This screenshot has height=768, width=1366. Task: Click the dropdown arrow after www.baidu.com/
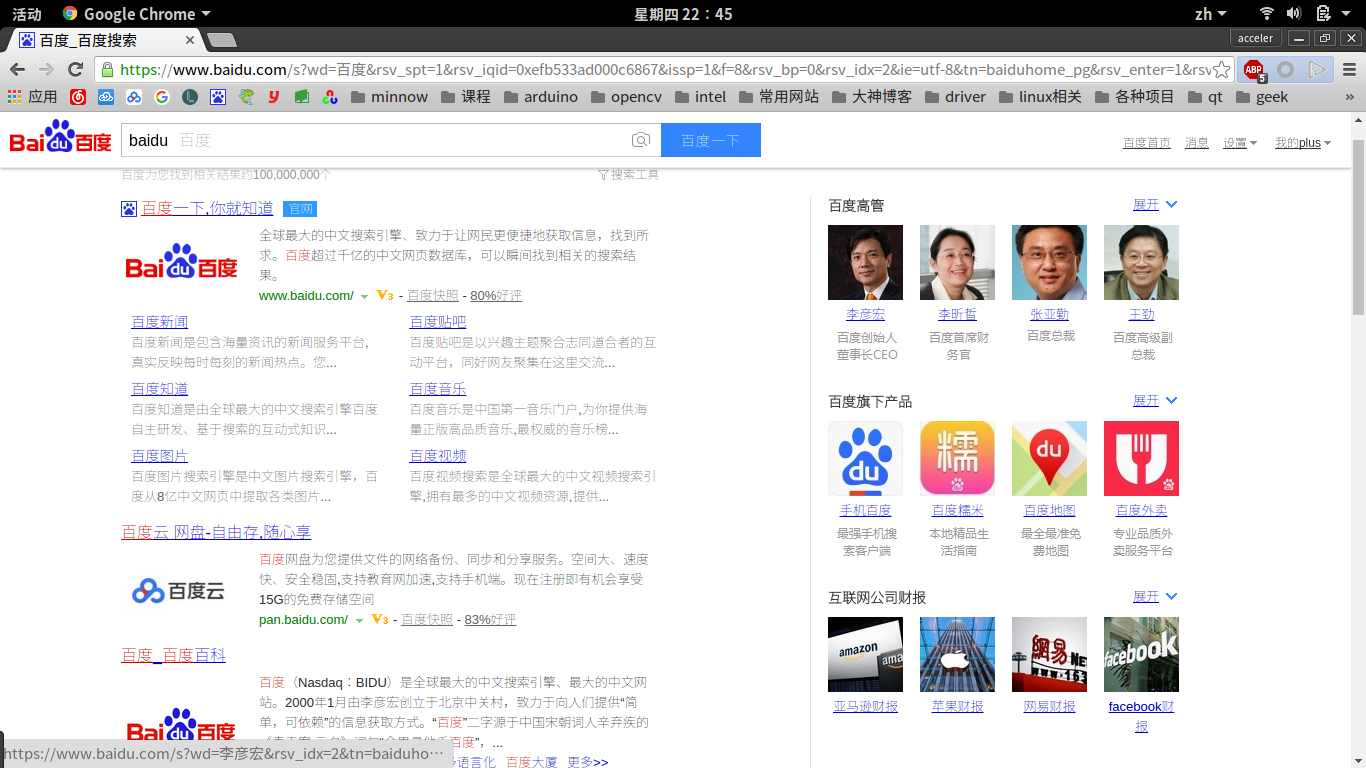(x=364, y=297)
